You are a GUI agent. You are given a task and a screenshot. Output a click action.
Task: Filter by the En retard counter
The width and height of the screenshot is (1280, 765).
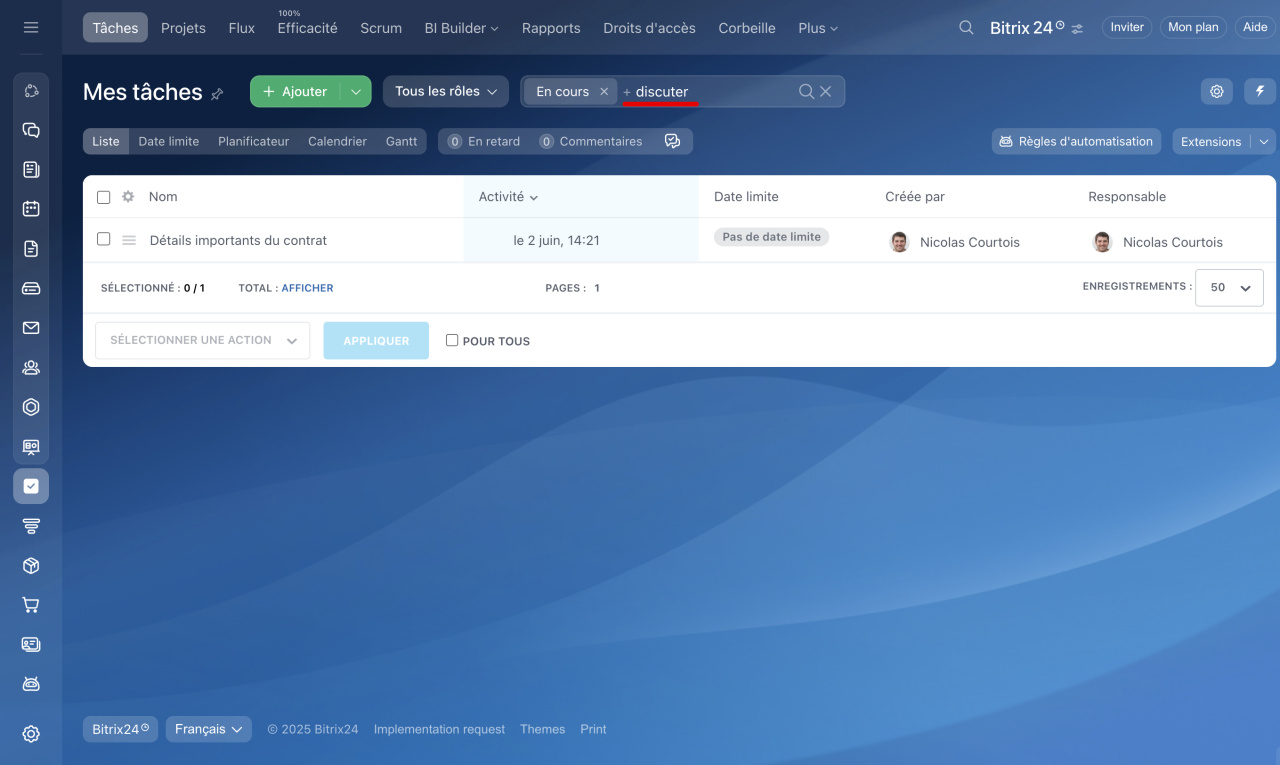pyautogui.click(x=484, y=141)
